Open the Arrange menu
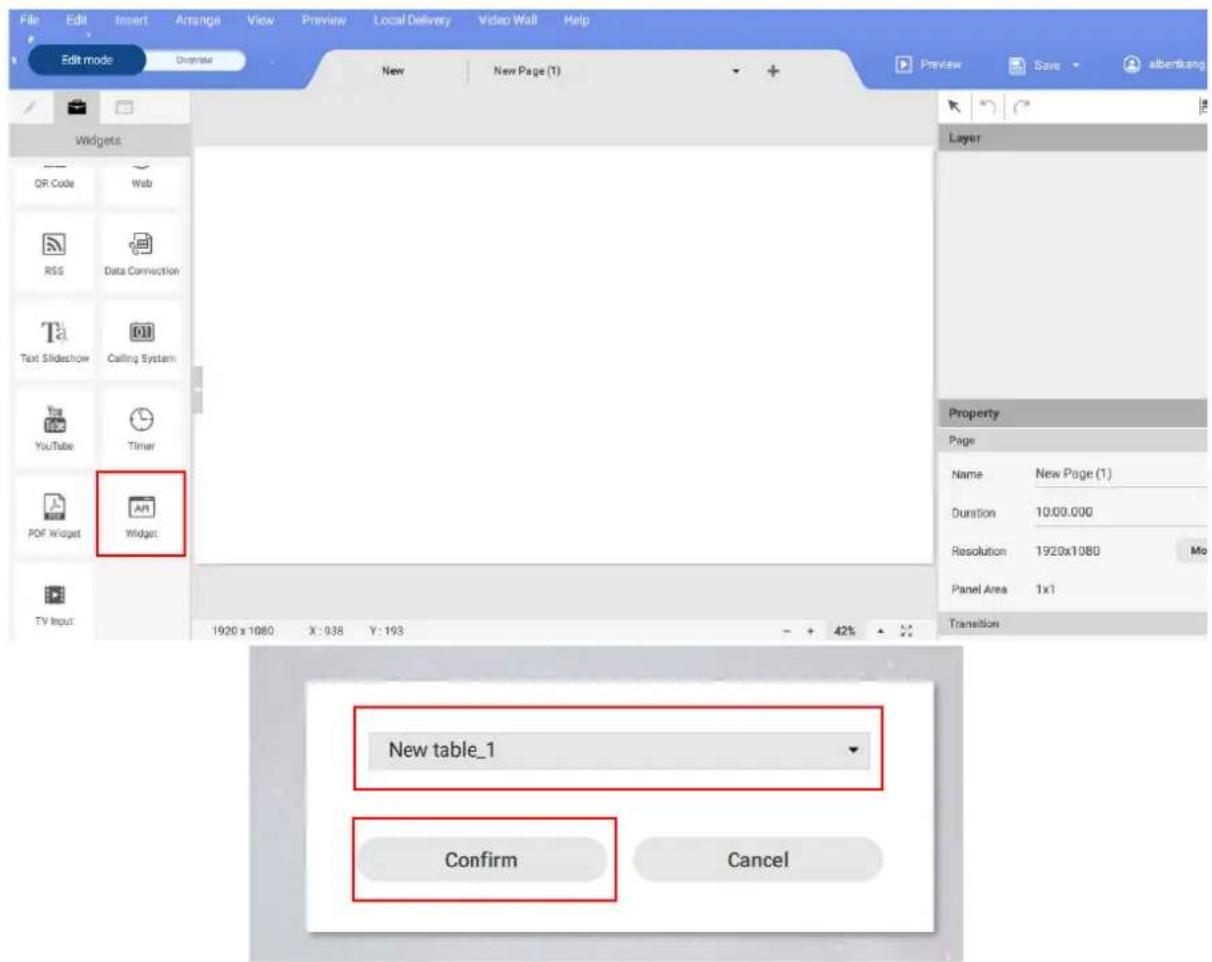 [197, 20]
